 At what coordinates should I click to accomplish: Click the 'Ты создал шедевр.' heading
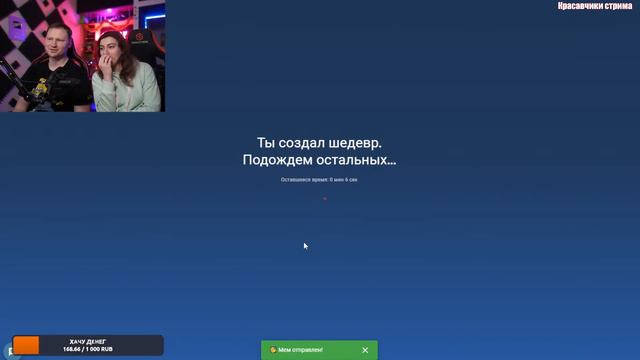click(x=319, y=143)
